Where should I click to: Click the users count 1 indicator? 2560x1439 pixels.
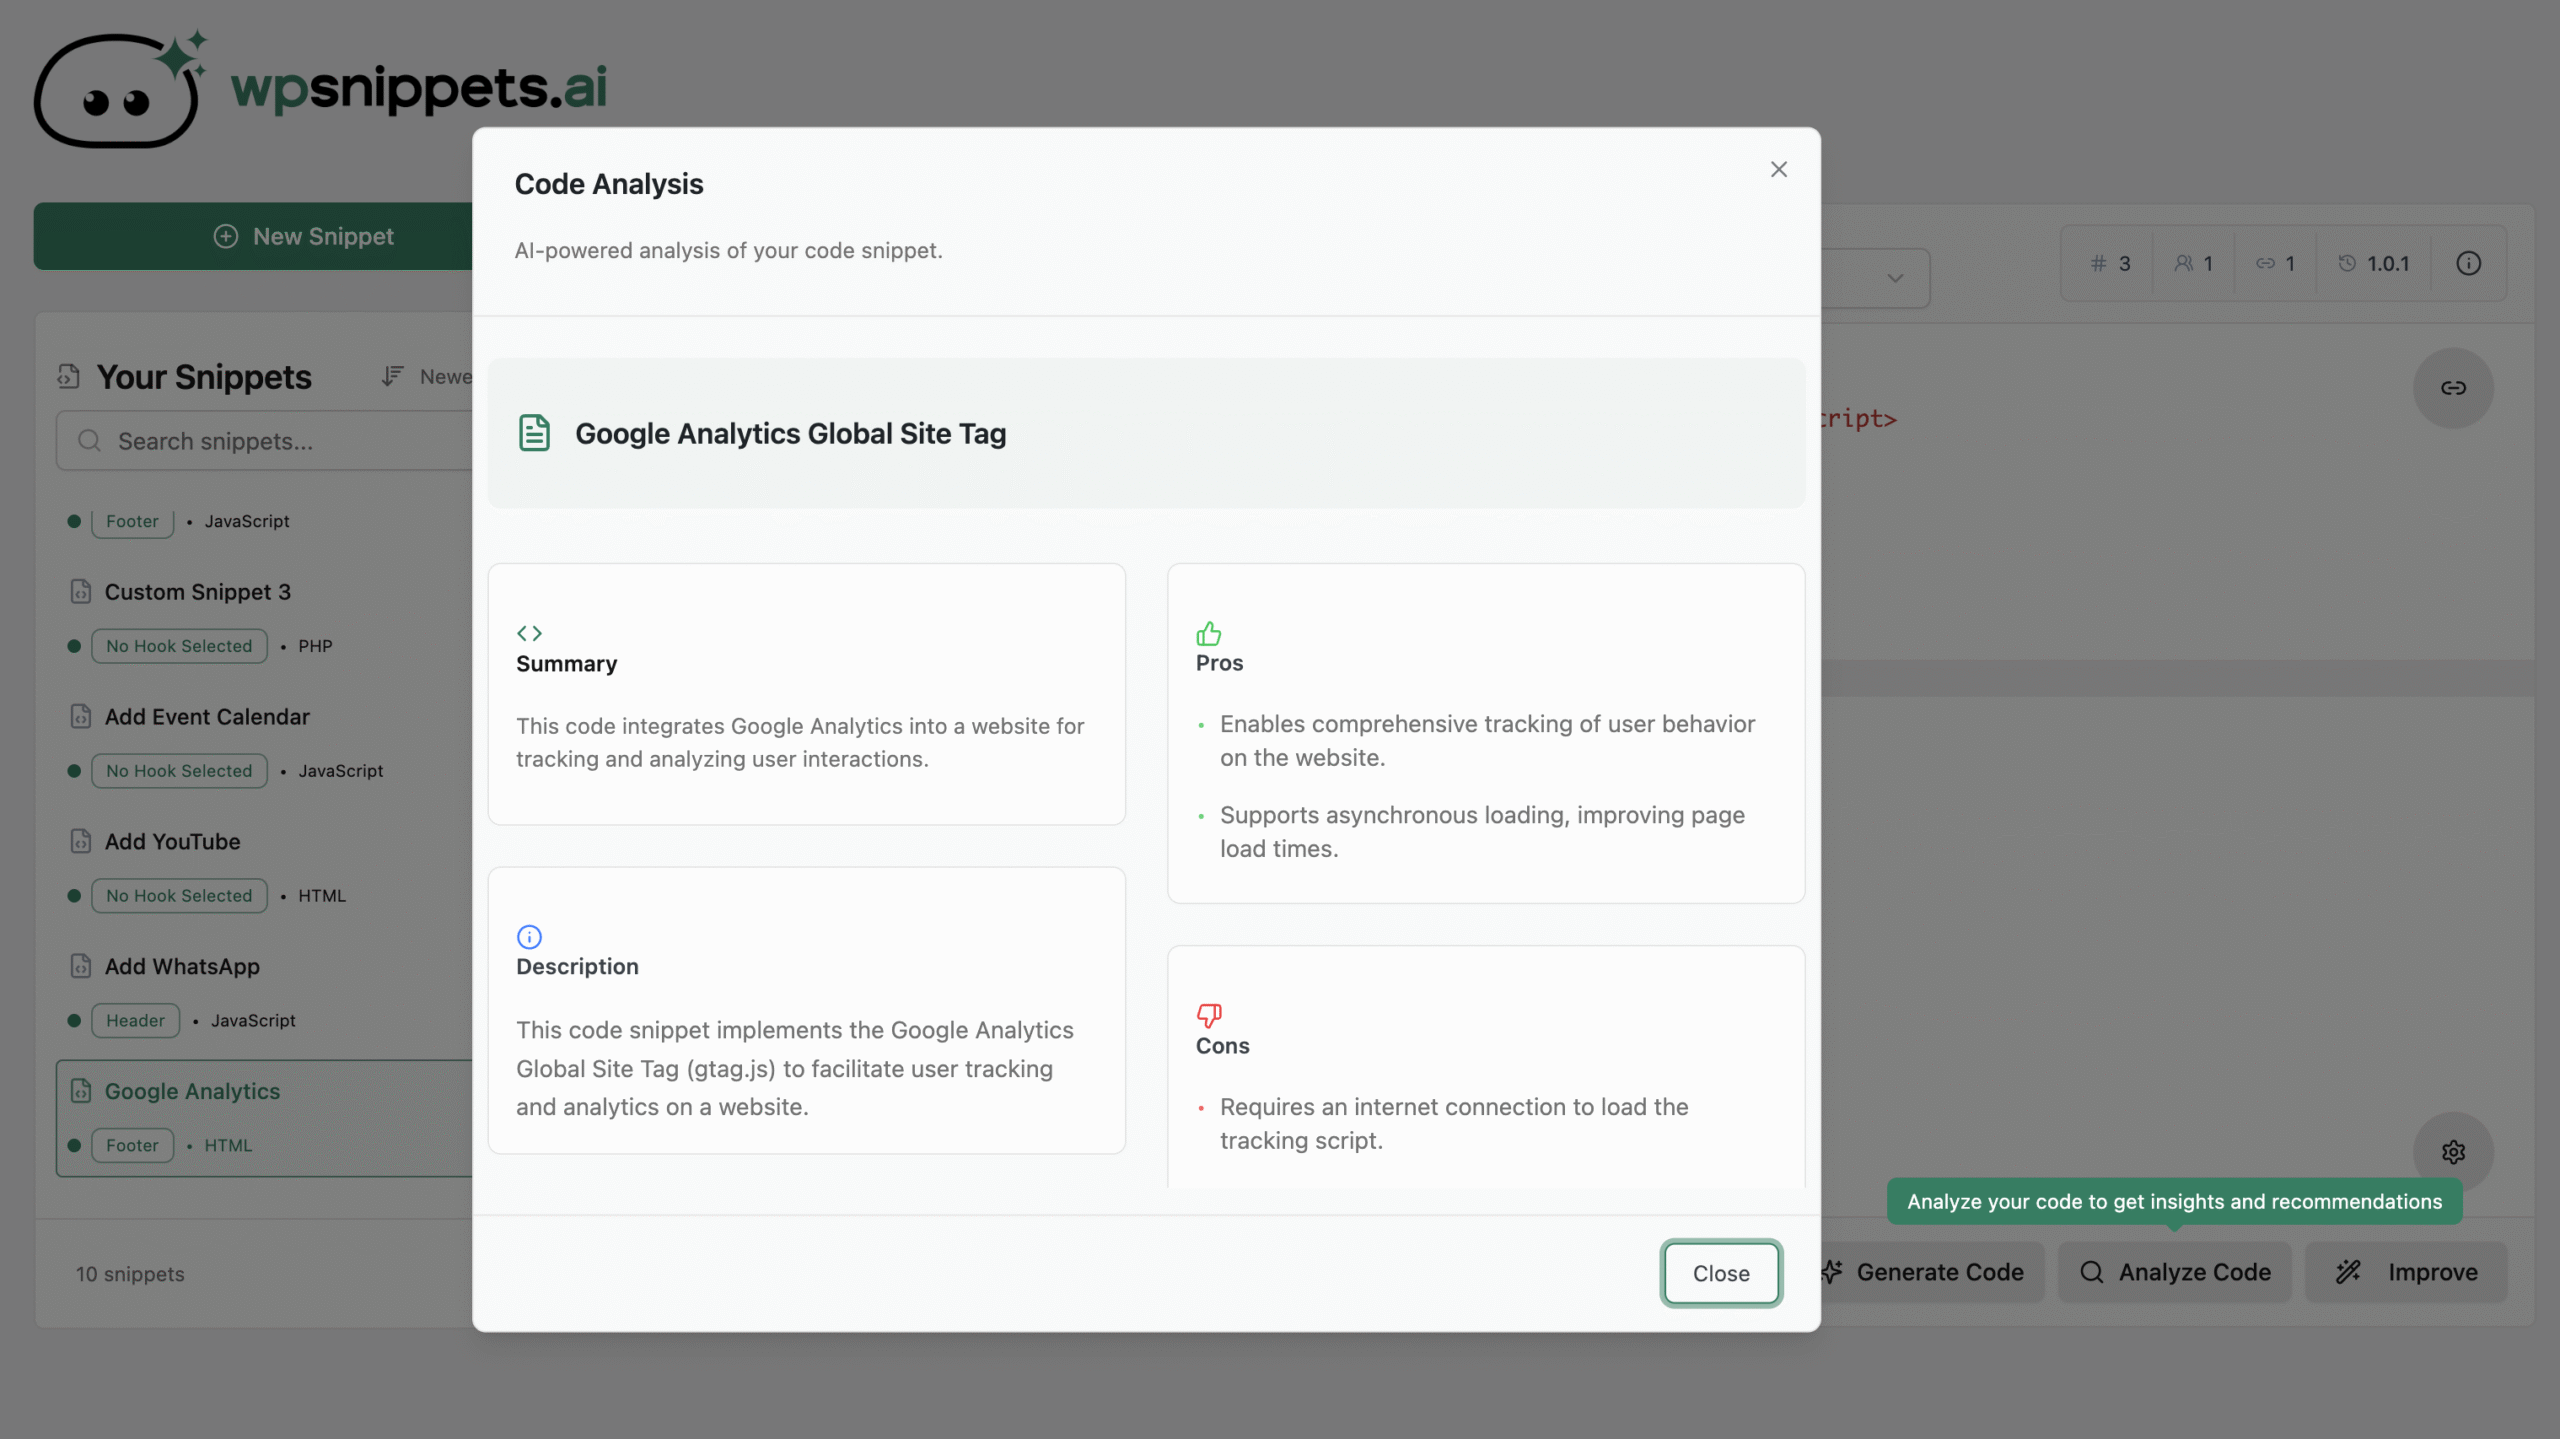(2193, 263)
